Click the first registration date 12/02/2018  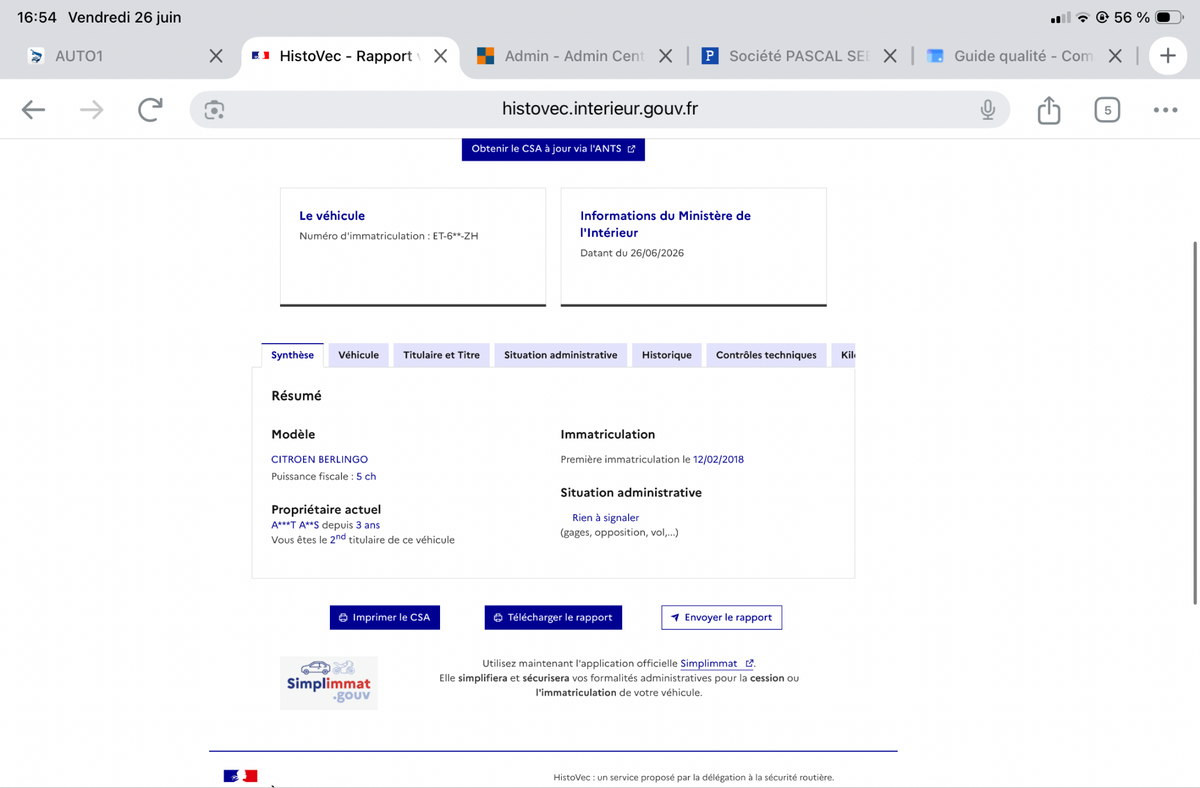click(x=718, y=459)
